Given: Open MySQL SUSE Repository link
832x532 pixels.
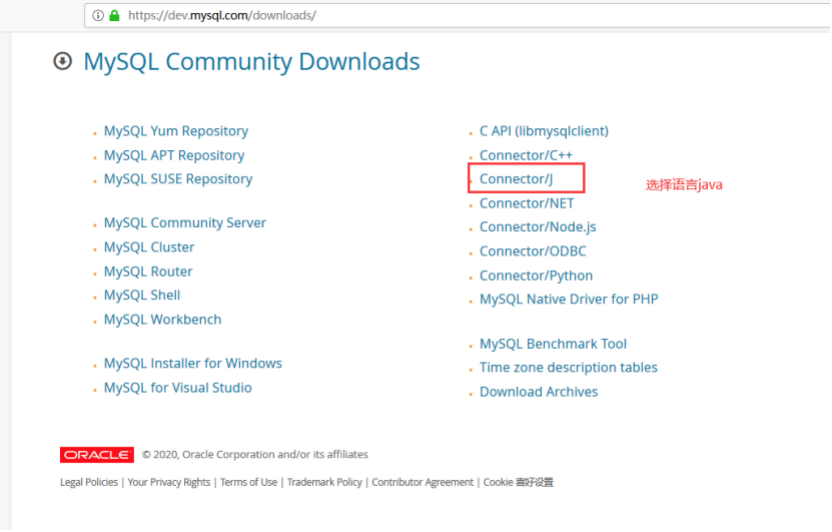Looking at the screenshot, I should [x=178, y=179].
